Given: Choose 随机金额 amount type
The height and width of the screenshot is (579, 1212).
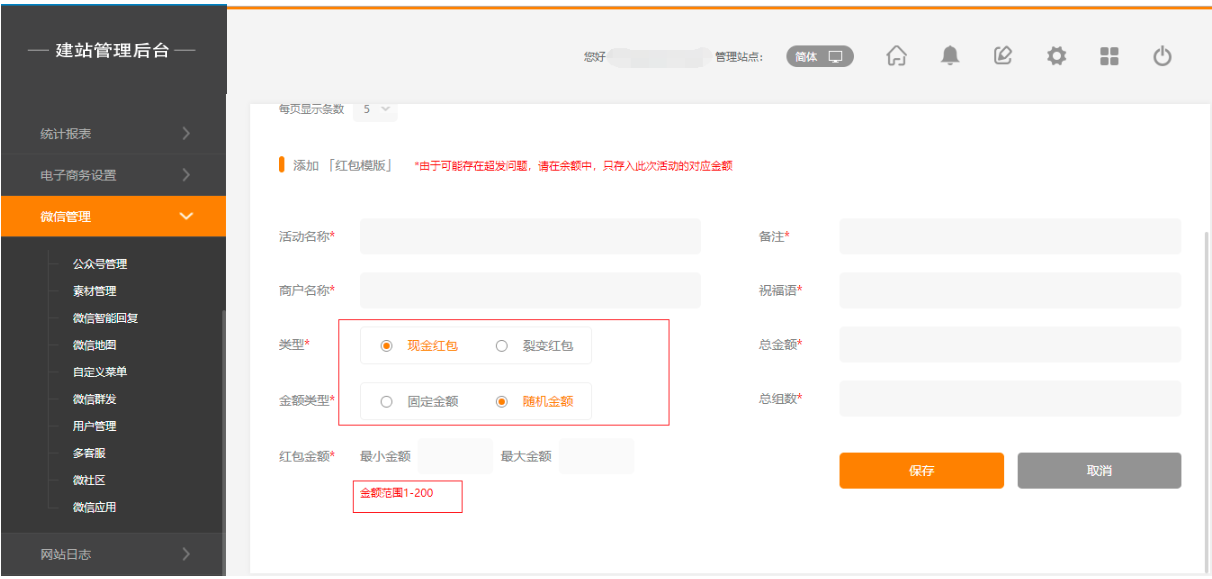Looking at the screenshot, I should (x=502, y=402).
